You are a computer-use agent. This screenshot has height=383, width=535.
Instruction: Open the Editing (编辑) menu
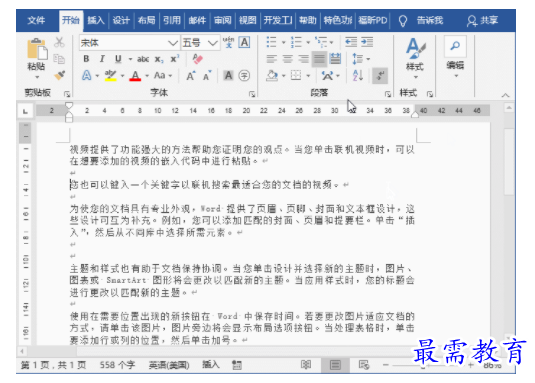[x=456, y=57]
